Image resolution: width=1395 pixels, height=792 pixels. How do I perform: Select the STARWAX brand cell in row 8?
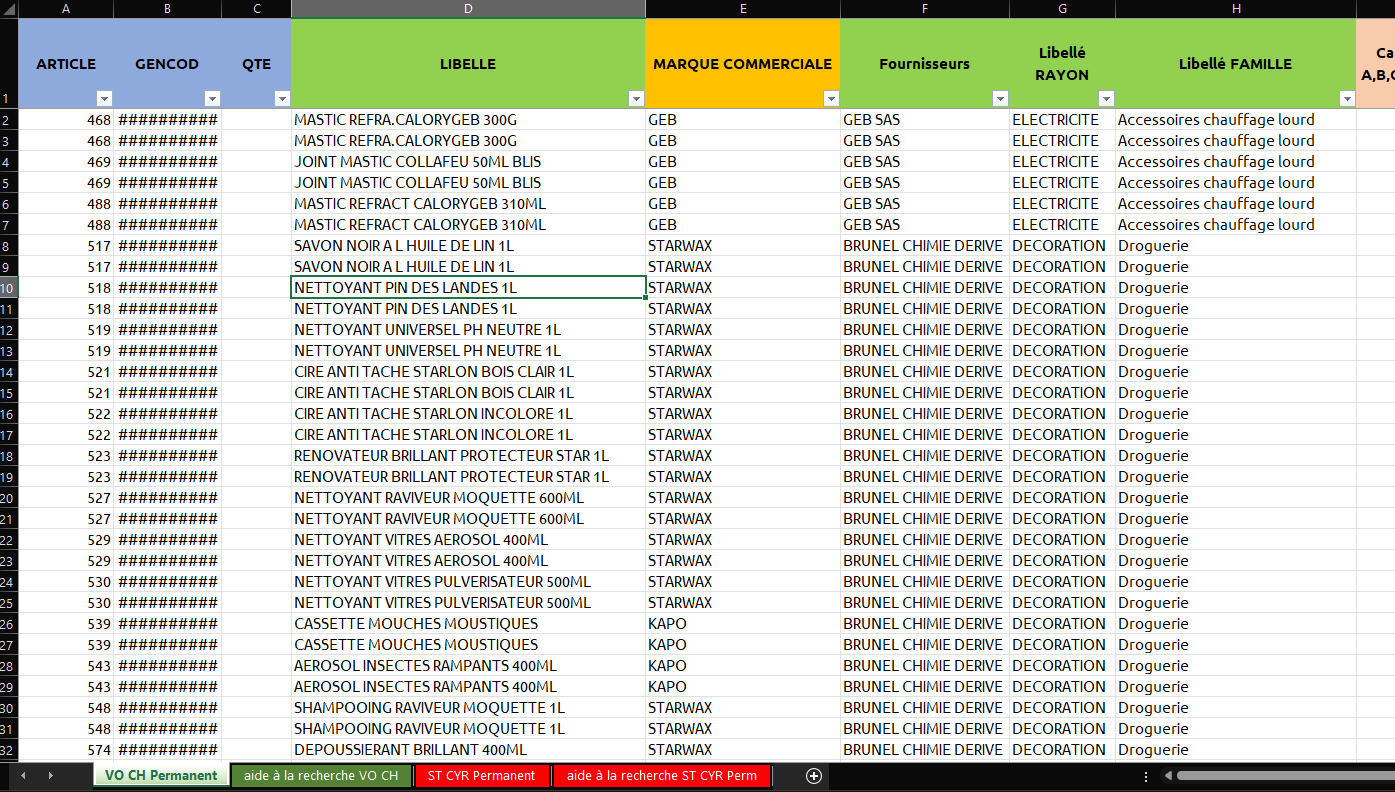(x=743, y=246)
